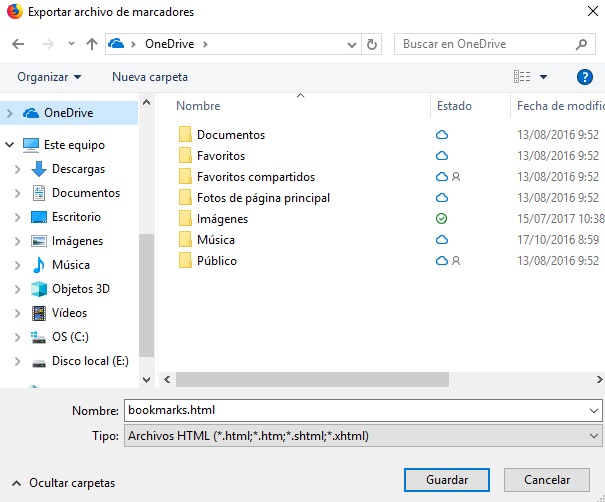Click Nueva carpeta in toolbar
This screenshot has width=605, height=502.
149,77
